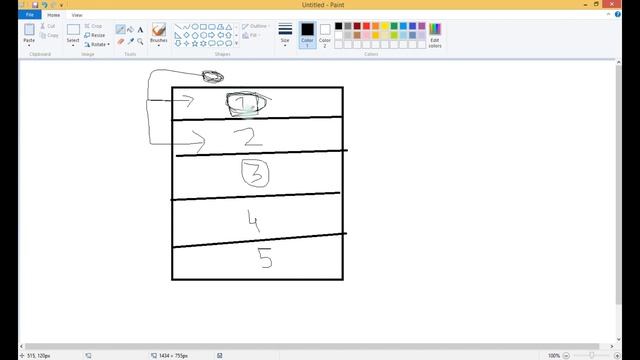This screenshot has height=360, width=640.
Task: Click vertical scrollbar down arrow
Action: pyautogui.click(x=619, y=340)
